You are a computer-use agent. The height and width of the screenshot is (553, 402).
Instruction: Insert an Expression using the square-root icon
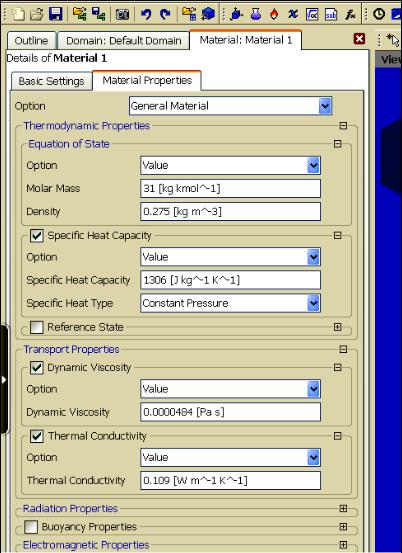click(312, 14)
